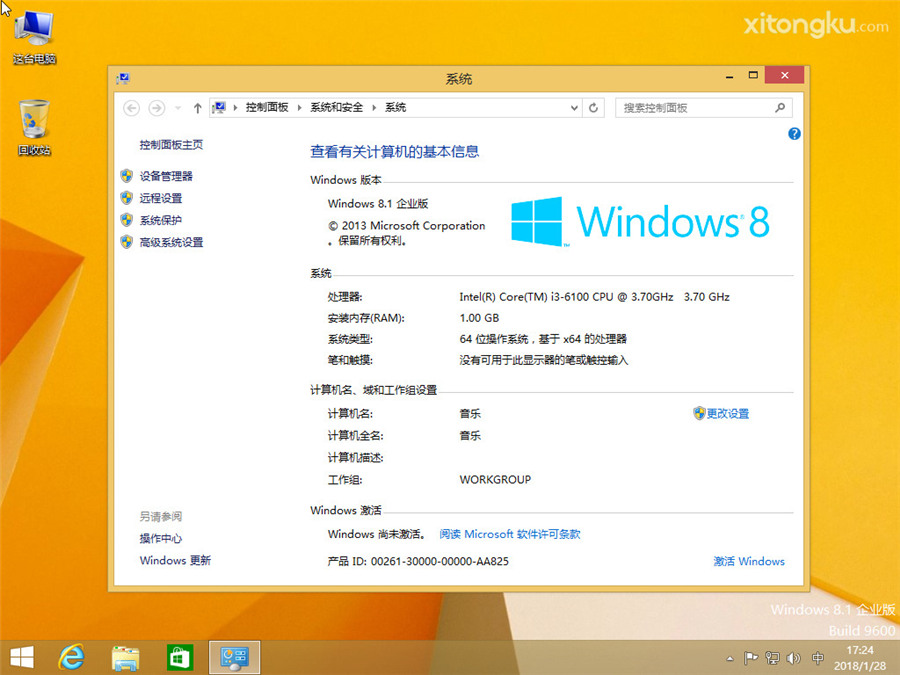Expand the address bar history dropdown
The image size is (900, 675).
[572, 107]
